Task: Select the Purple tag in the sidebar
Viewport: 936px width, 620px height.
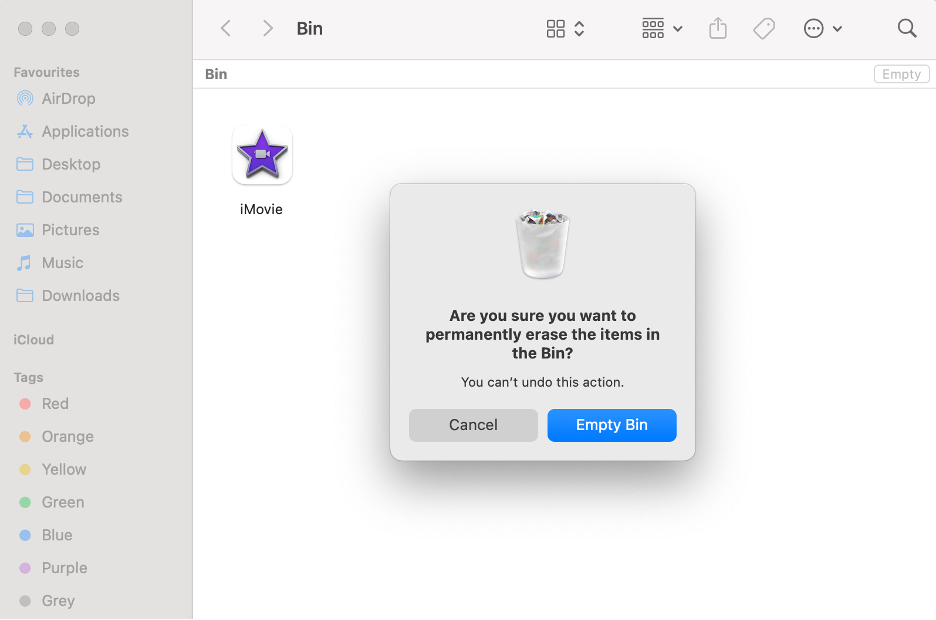Action: tap(62, 567)
